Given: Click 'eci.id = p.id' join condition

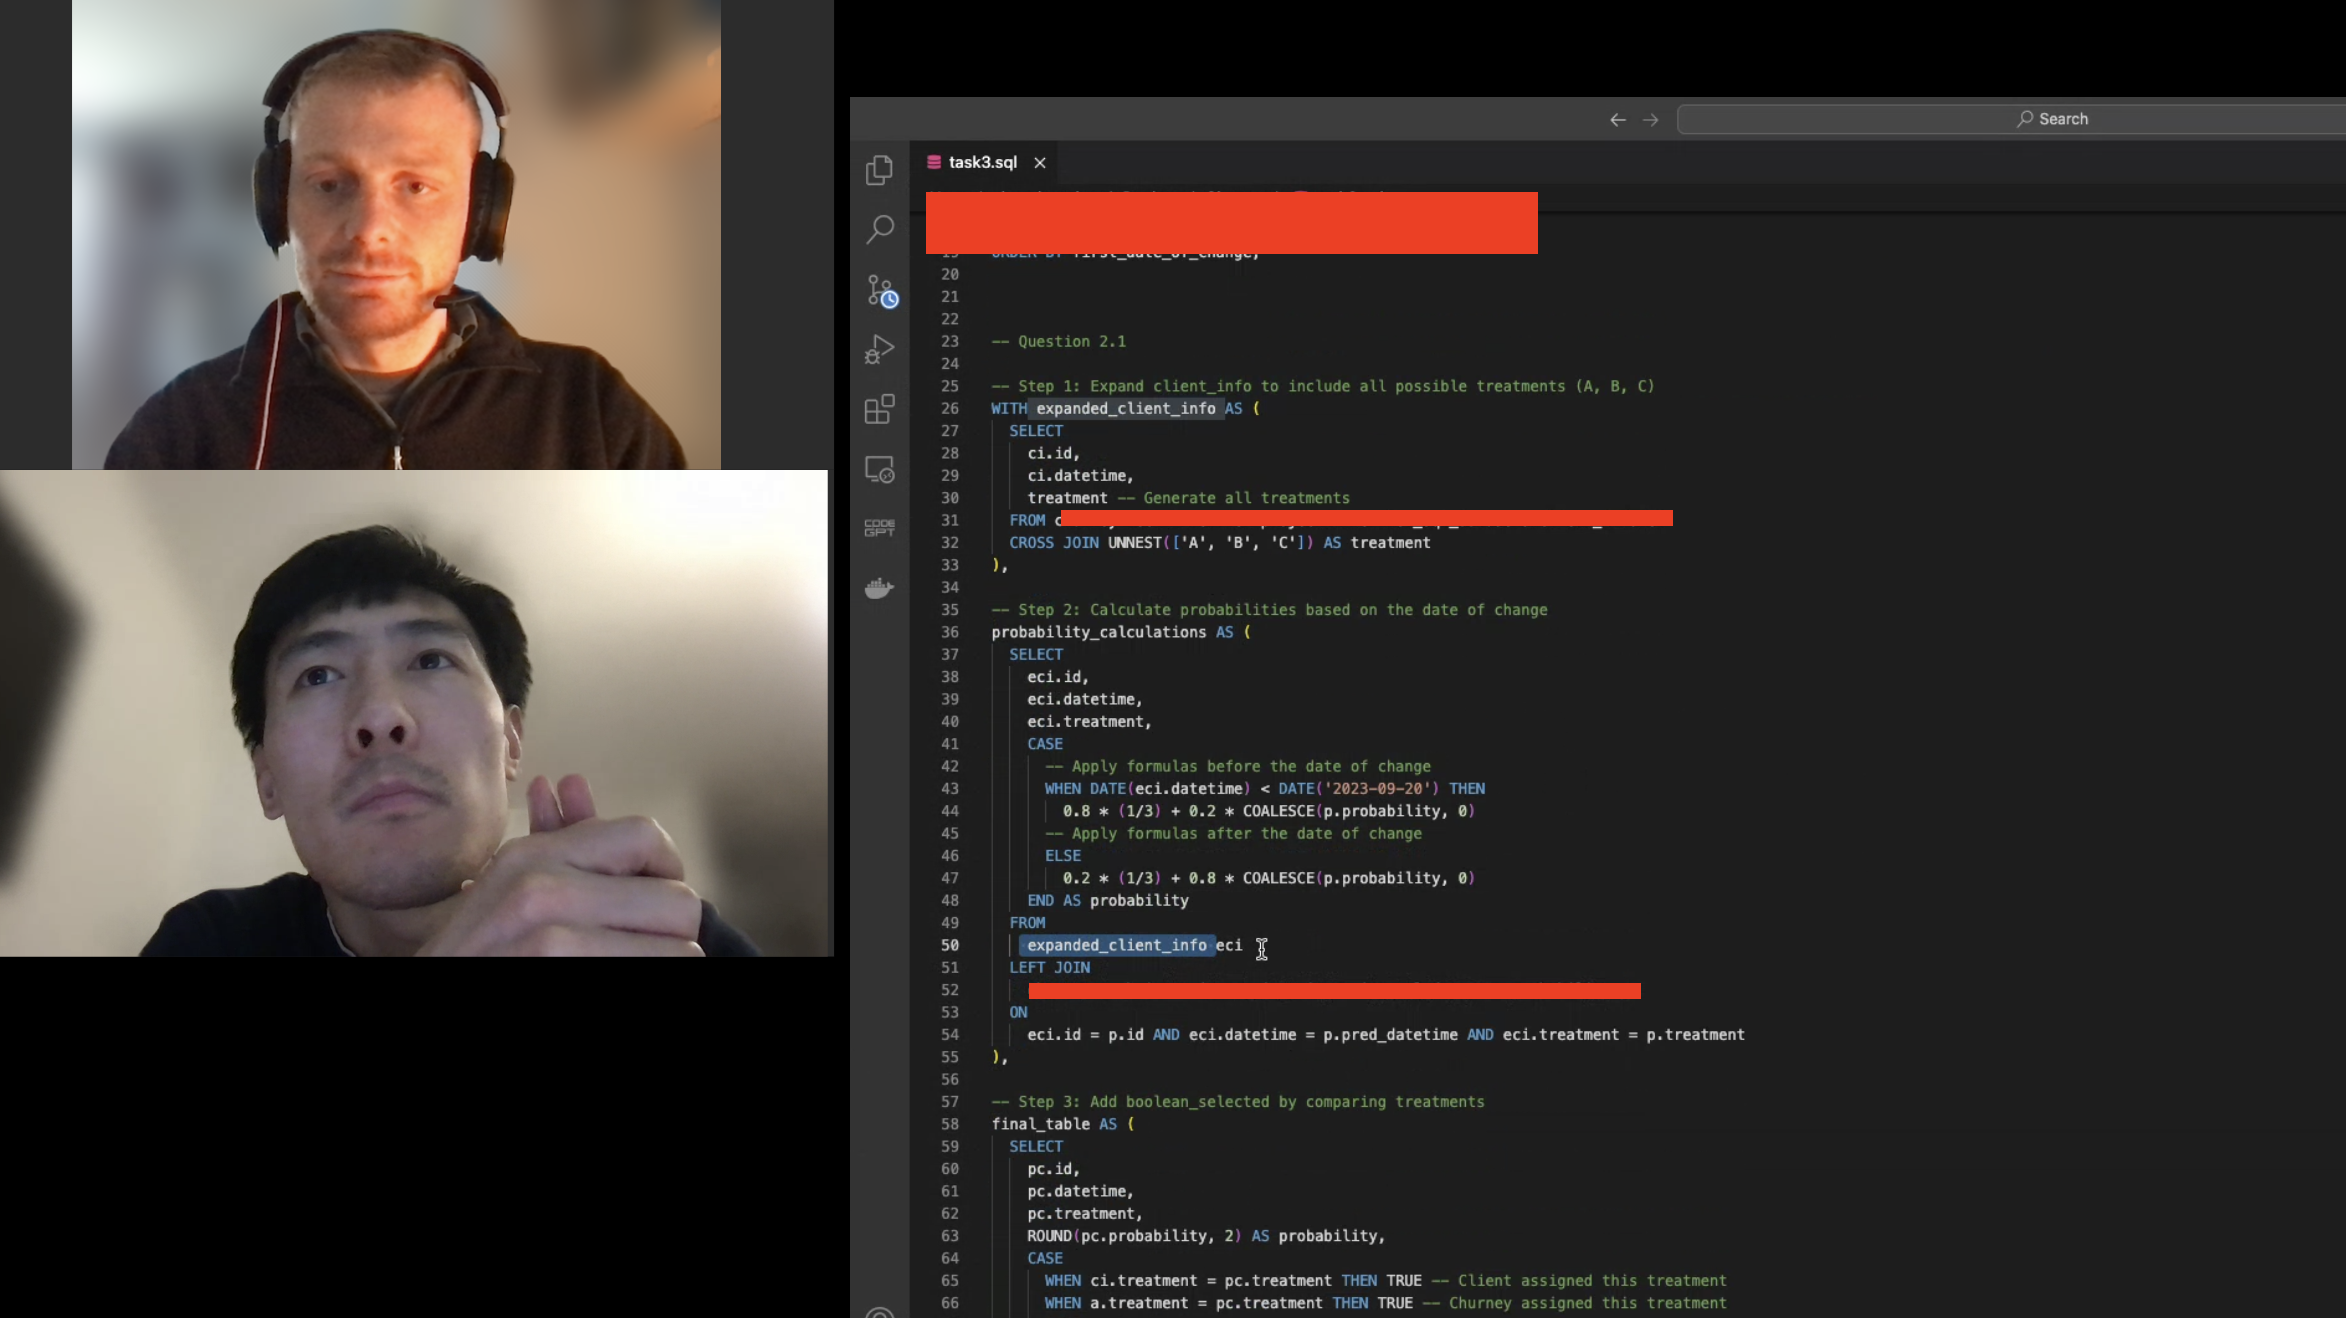Looking at the screenshot, I should tap(1085, 1034).
